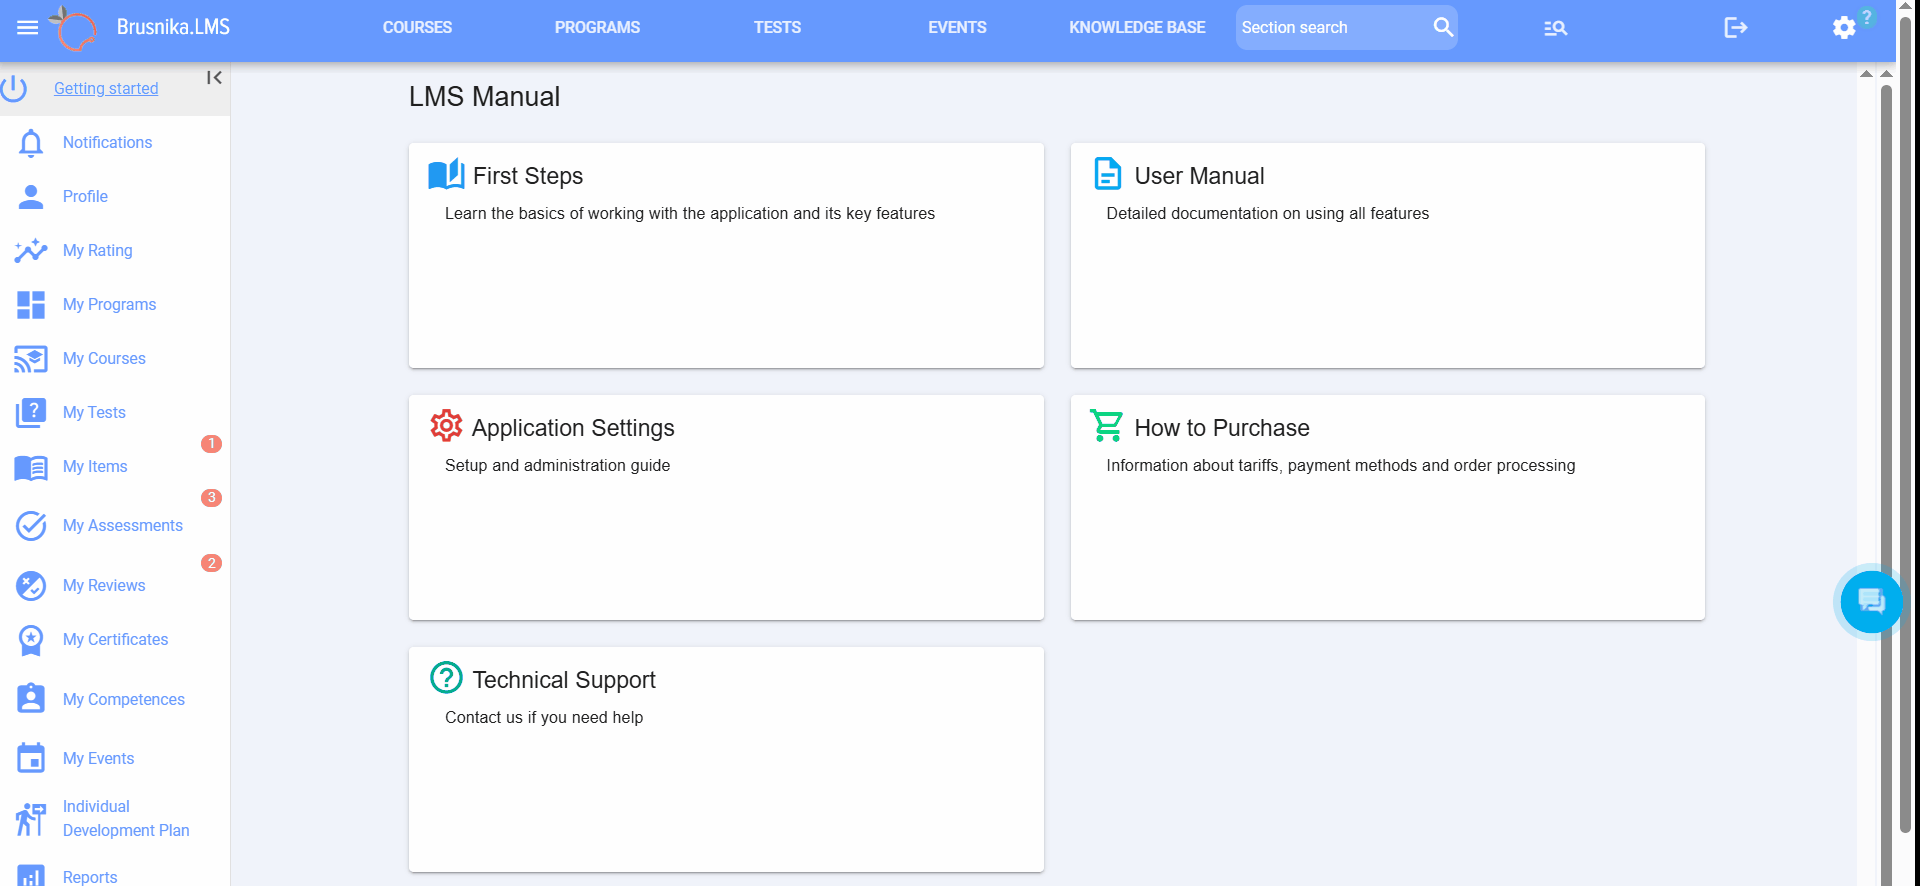The height and width of the screenshot is (886, 1920).
Task: Click the Profile person icon
Action: 31,197
